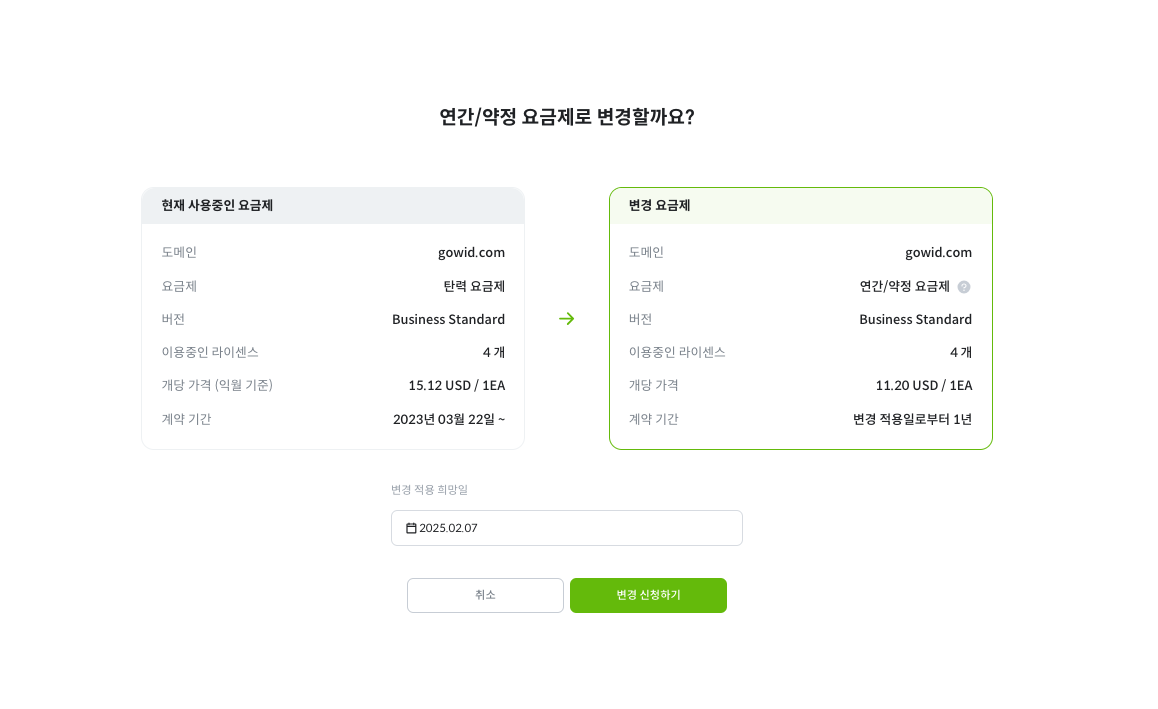Click the 연간/약정 요금제 value in the new plan
This screenshot has height=709, width=1158.
tap(904, 286)
